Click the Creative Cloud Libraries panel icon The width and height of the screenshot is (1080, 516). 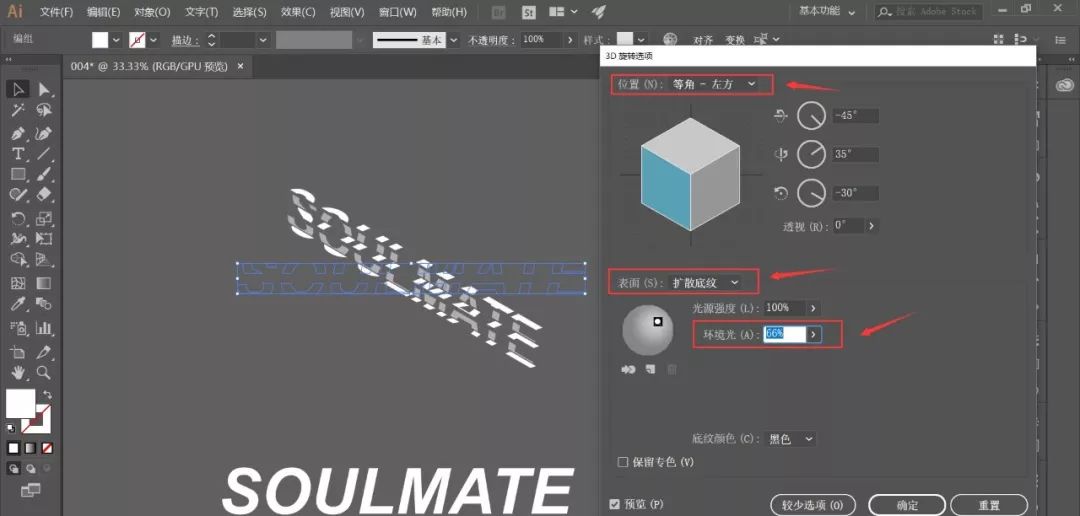(x=1064, y=86)
